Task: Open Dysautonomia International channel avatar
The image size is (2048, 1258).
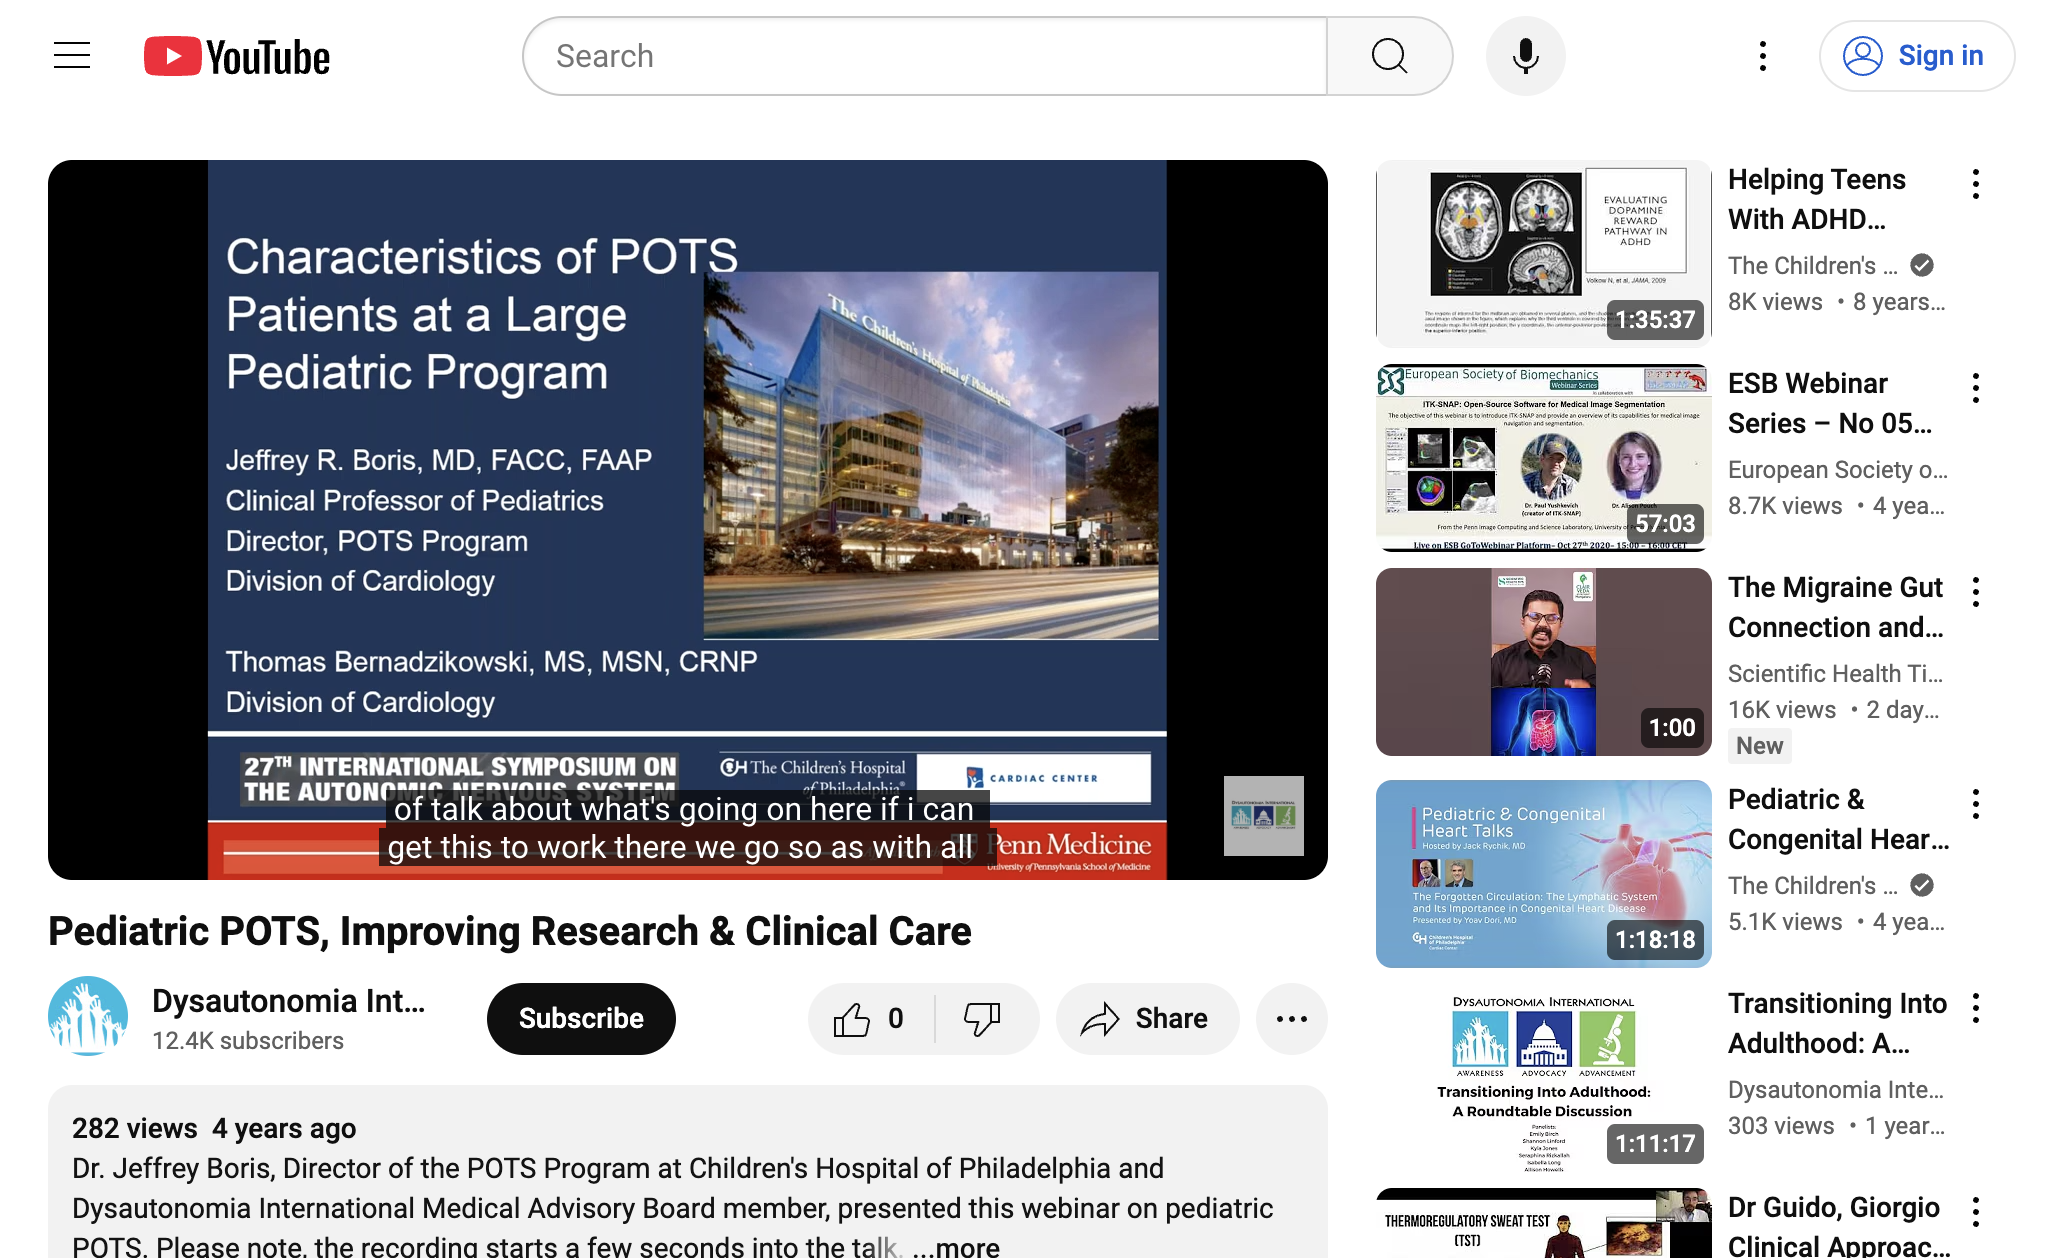Action: tap(88, 1016)
